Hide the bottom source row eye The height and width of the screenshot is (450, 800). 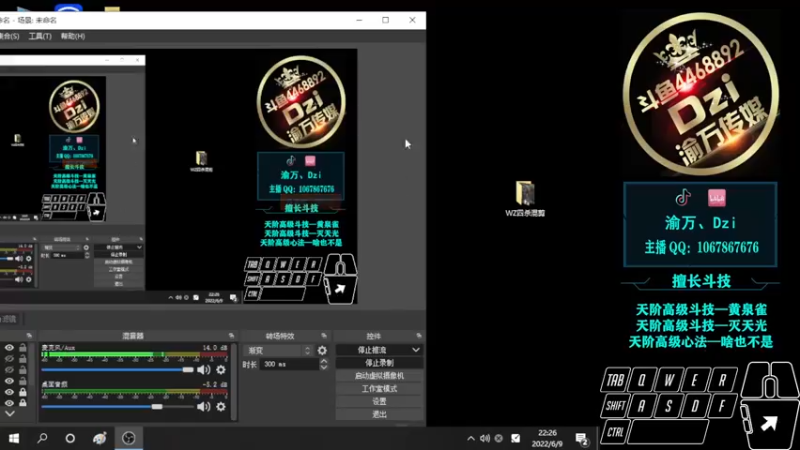(9, 403)
